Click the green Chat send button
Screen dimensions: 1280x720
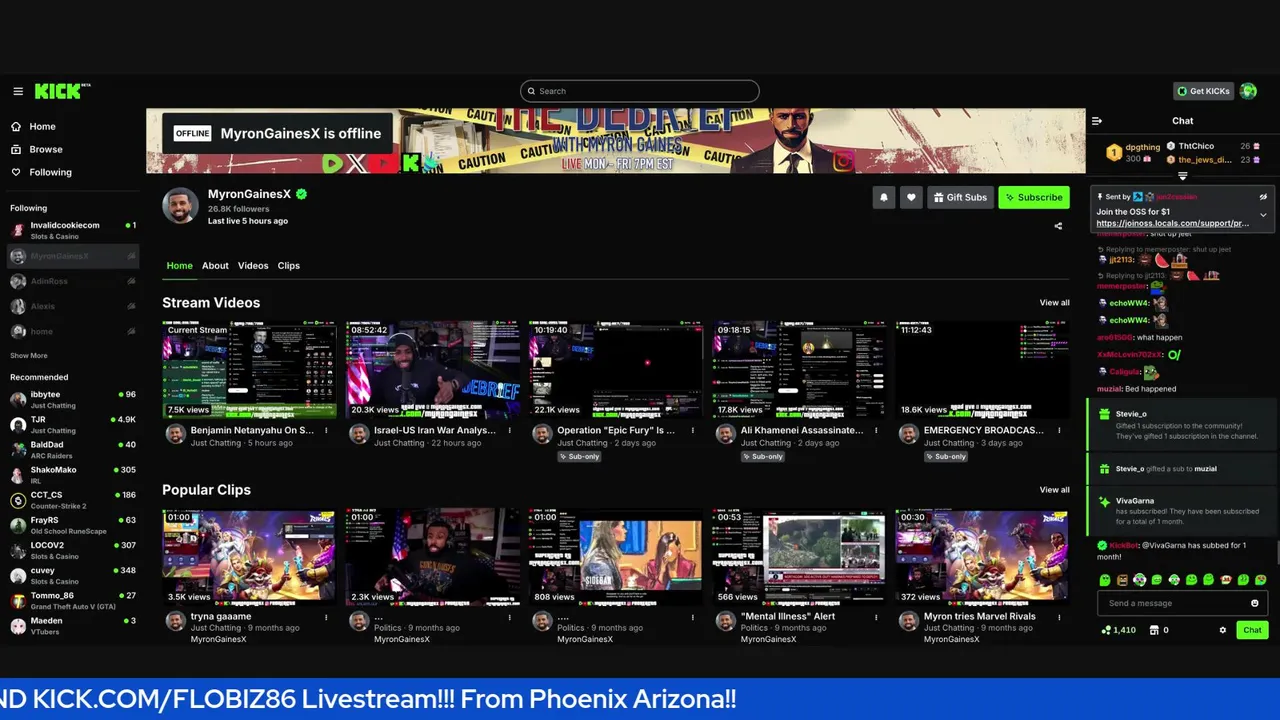1253,630
